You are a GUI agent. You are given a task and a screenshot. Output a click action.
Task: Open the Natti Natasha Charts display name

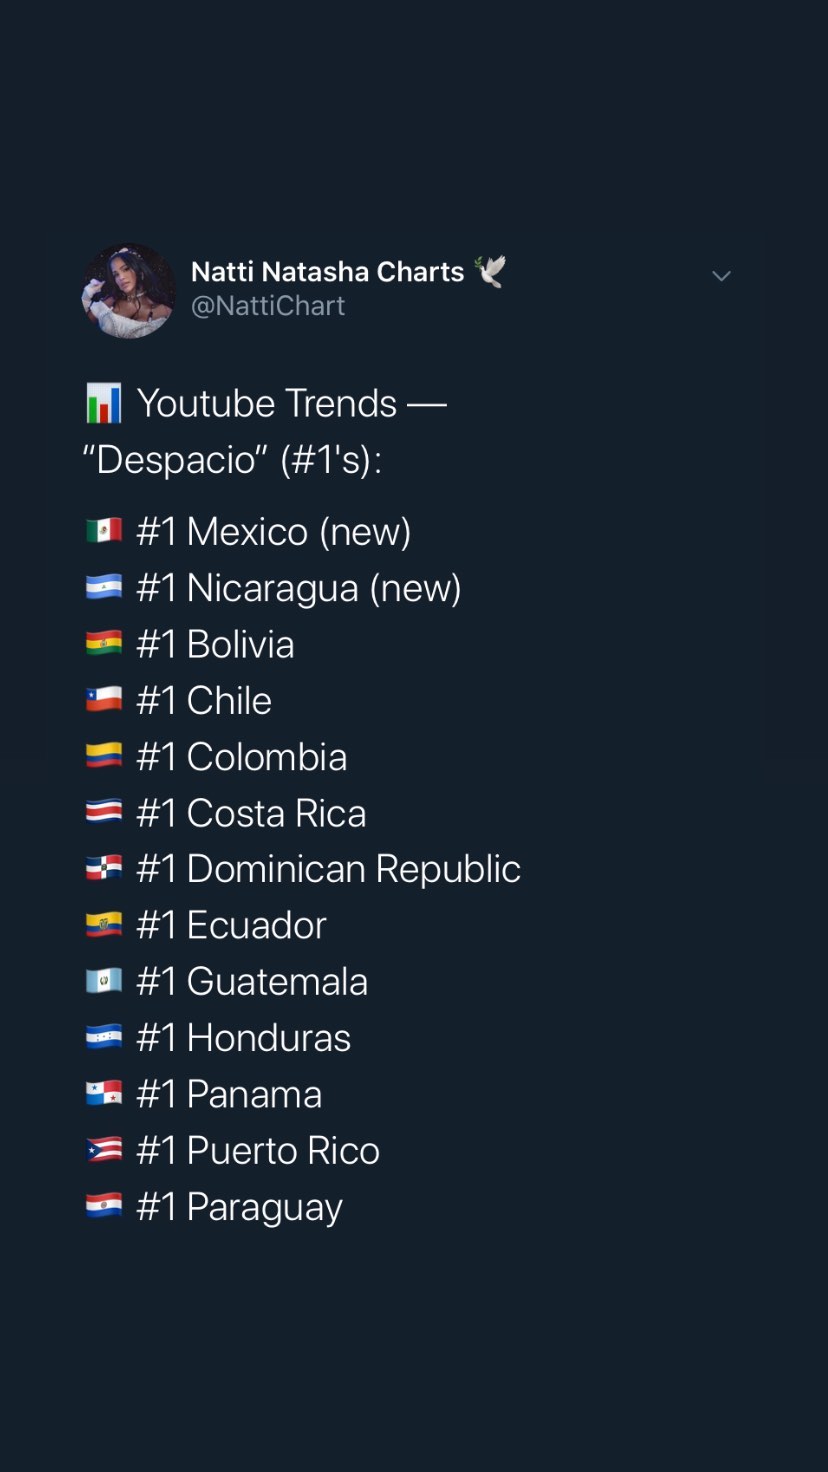pyautogui.click(x=327, y=272)
